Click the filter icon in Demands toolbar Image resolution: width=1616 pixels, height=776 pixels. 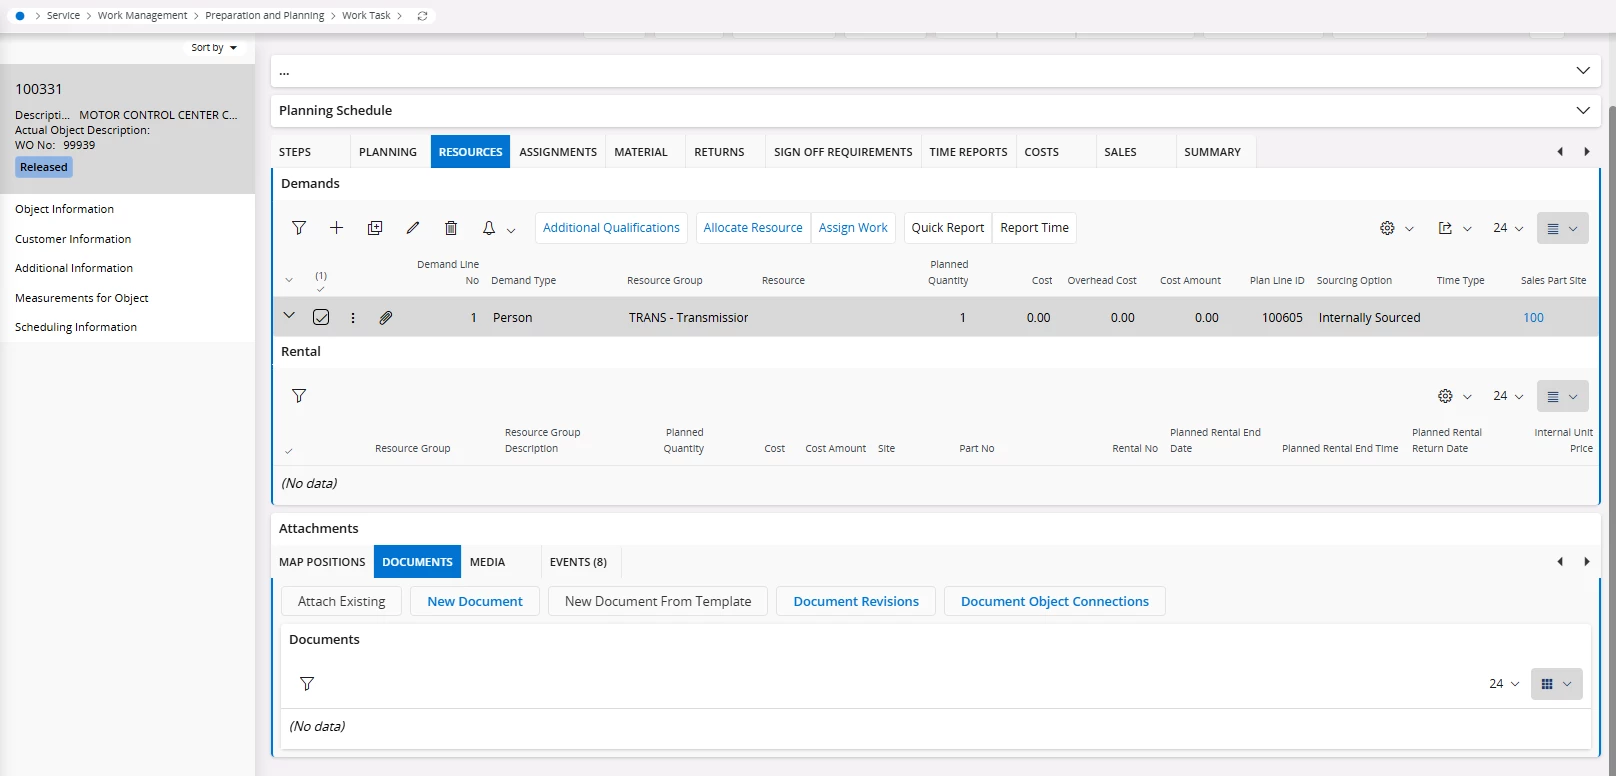point(299,228)
